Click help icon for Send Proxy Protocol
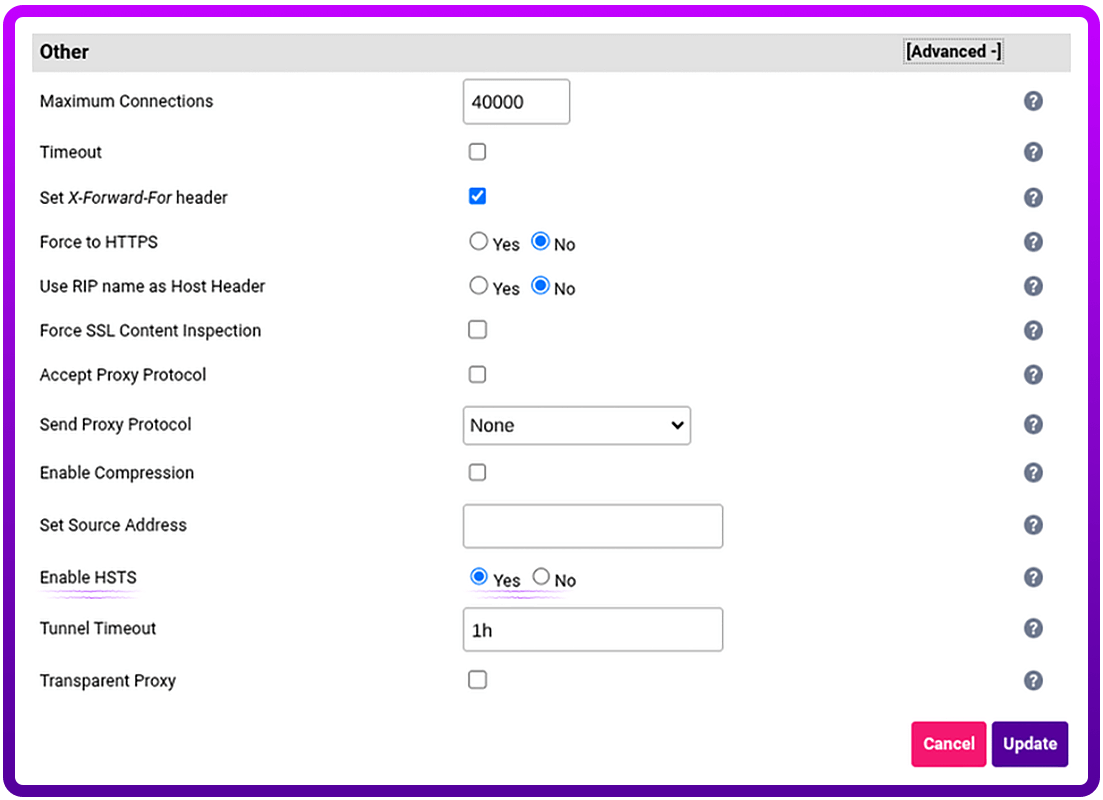 [1033, 425]
